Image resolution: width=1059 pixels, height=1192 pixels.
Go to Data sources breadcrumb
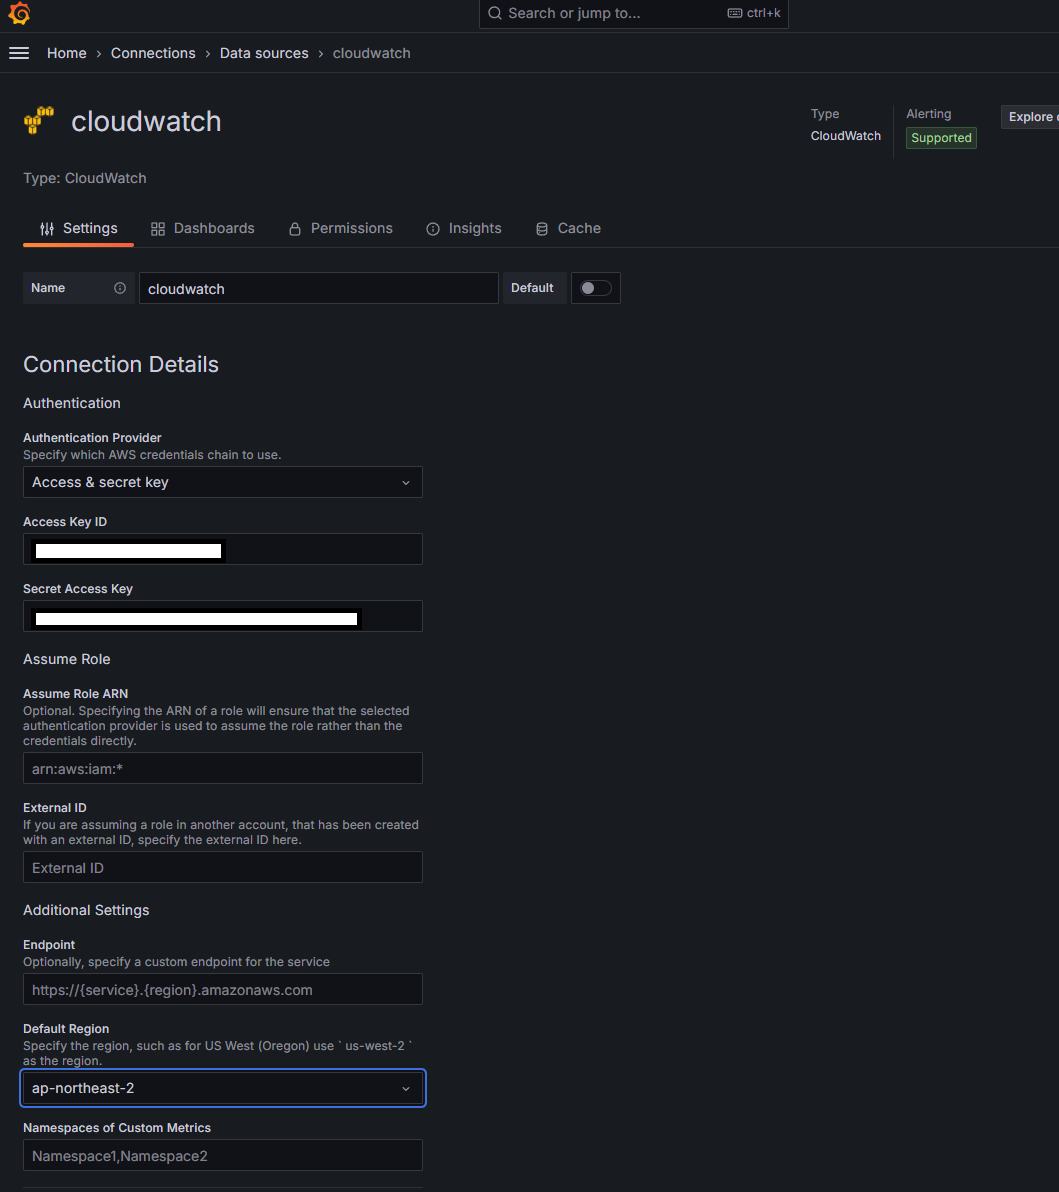[x=264, y=53]
